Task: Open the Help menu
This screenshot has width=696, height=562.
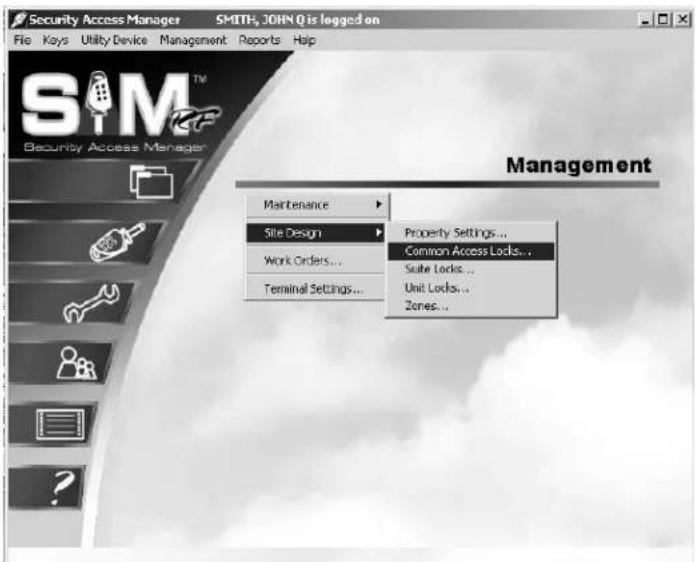Action: tap(304, 40)
